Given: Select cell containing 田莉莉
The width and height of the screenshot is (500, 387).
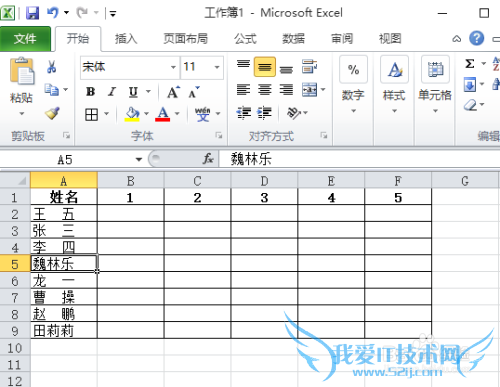Looking at the screenshot, I should tap(64, 330).
